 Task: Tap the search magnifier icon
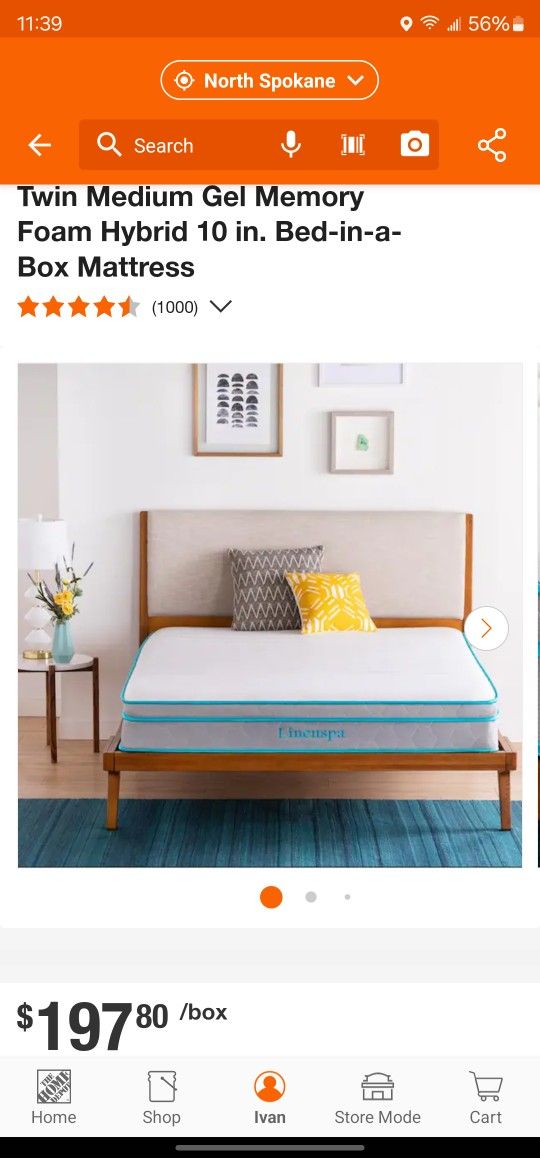coord(109,145)
